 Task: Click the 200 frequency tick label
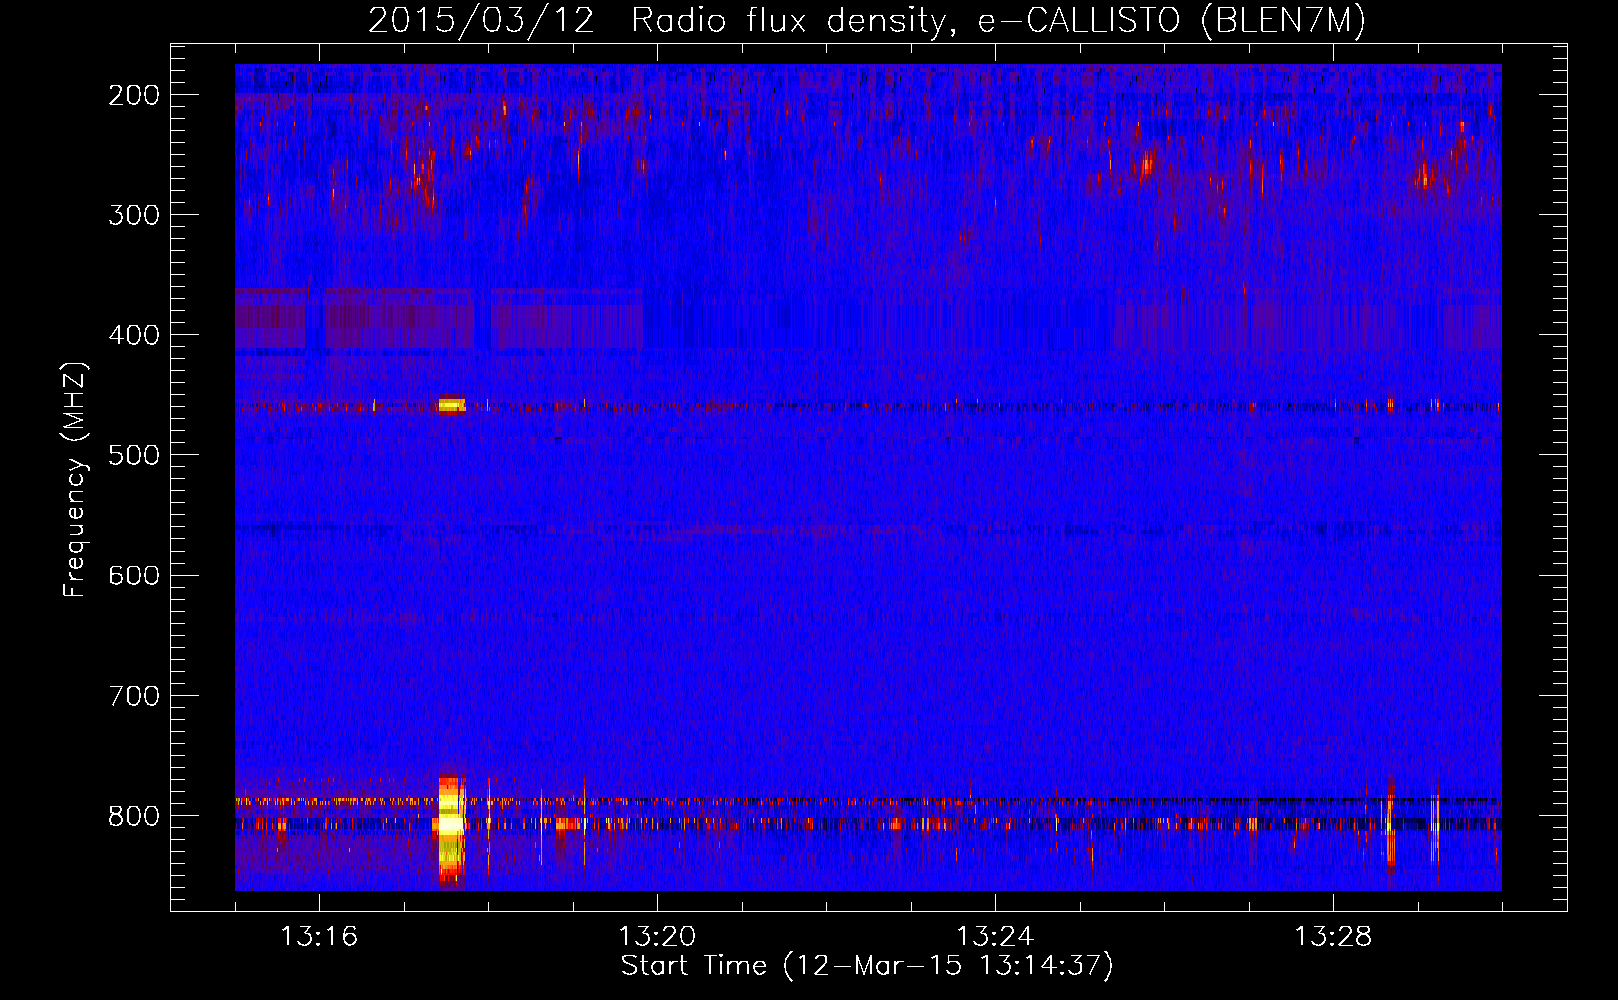click(x=134, y=95)
